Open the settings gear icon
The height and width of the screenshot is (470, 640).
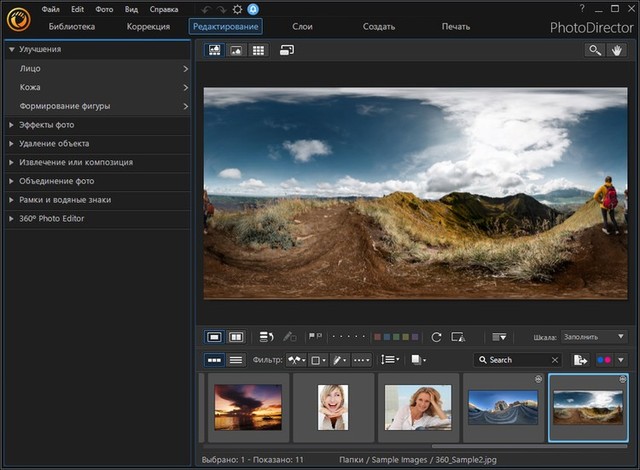(x=237, y=9)
